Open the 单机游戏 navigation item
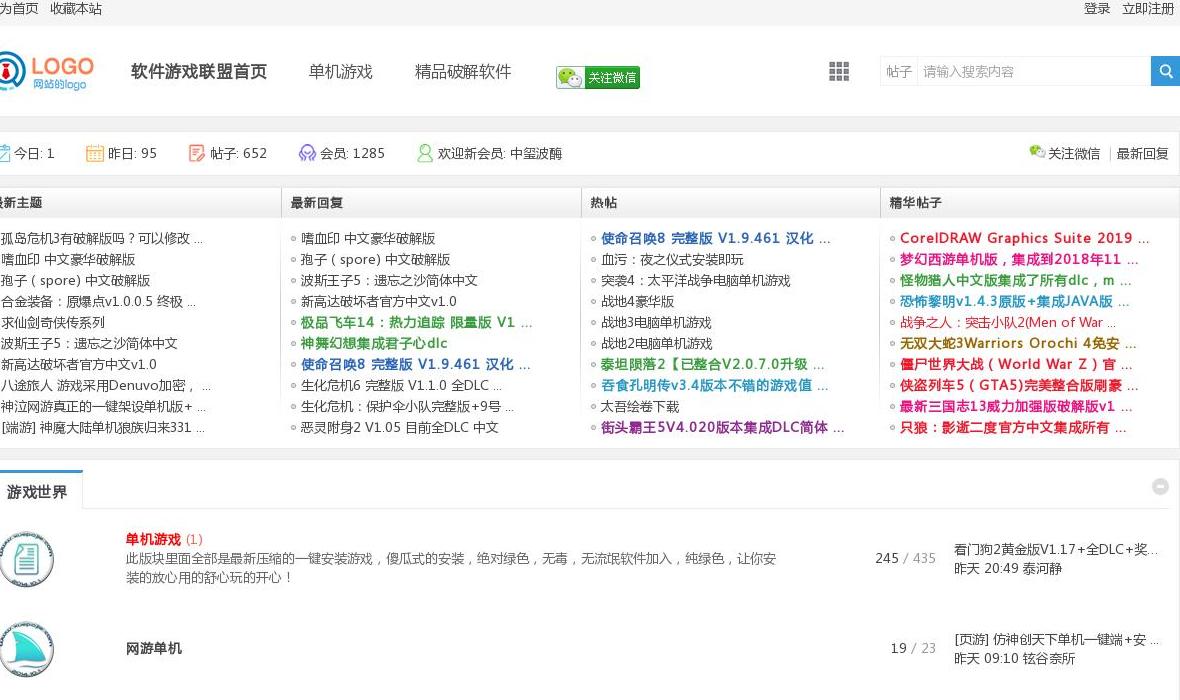This screenshot has width=1180, height=700. [340, 72]
